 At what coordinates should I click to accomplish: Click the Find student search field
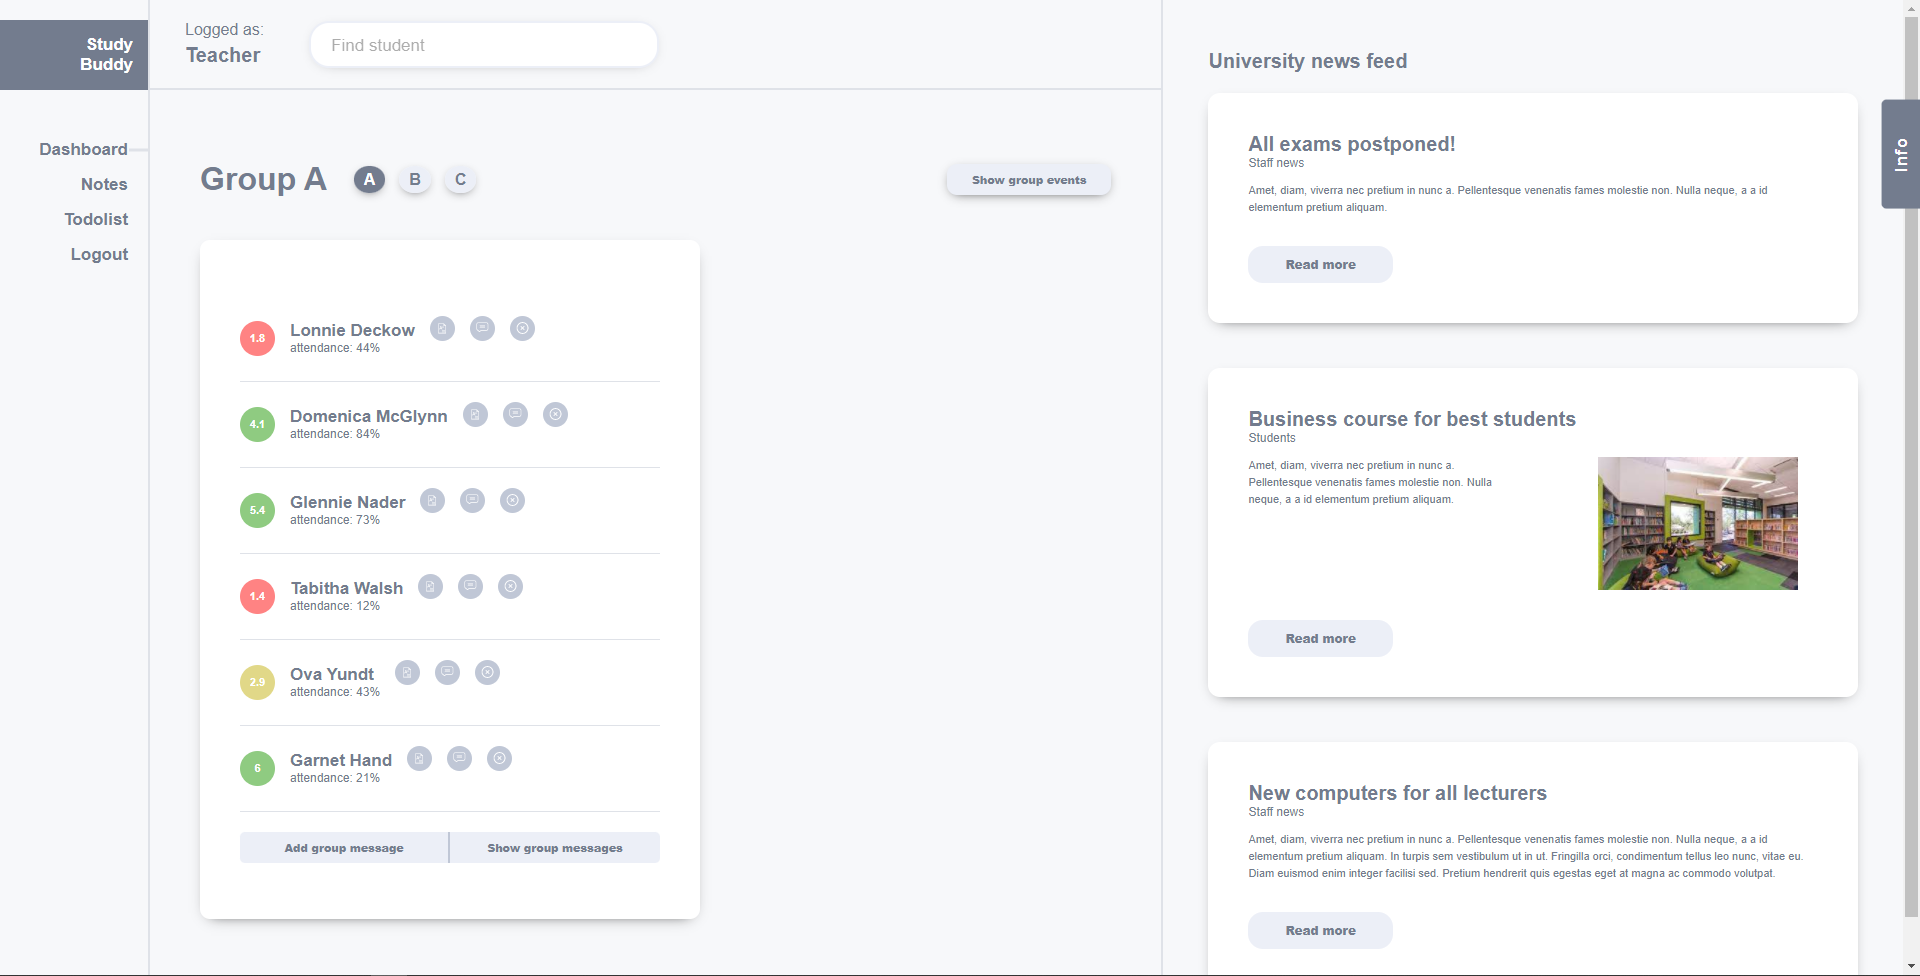(484, 45)
